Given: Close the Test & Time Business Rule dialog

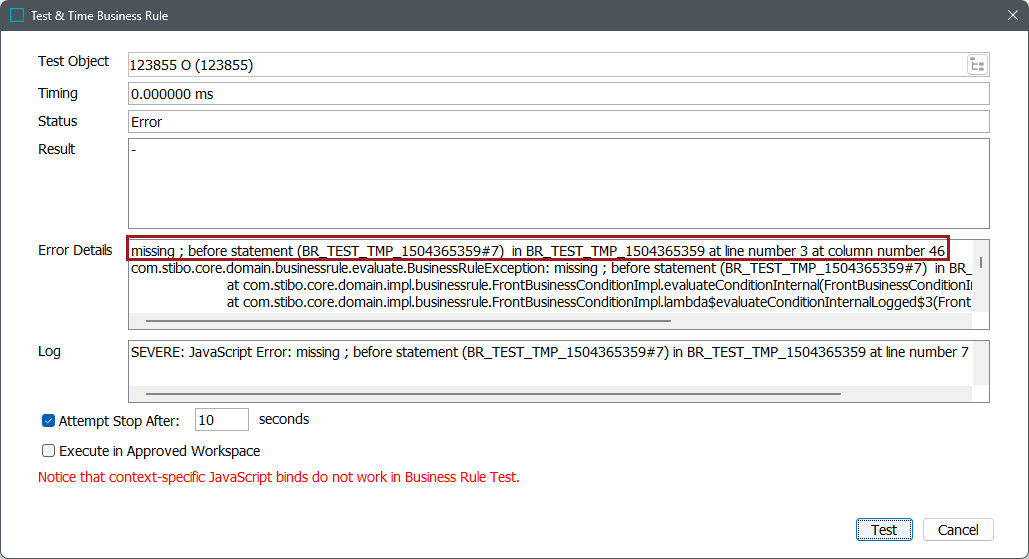Looking at the screenshot, I should click(1013, 15).
